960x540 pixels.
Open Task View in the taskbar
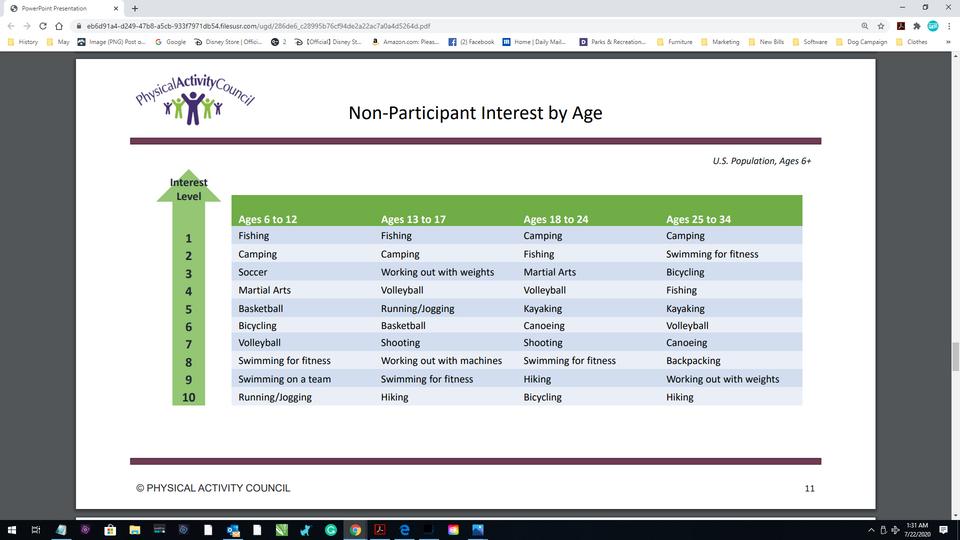click(x=36, y=530)
